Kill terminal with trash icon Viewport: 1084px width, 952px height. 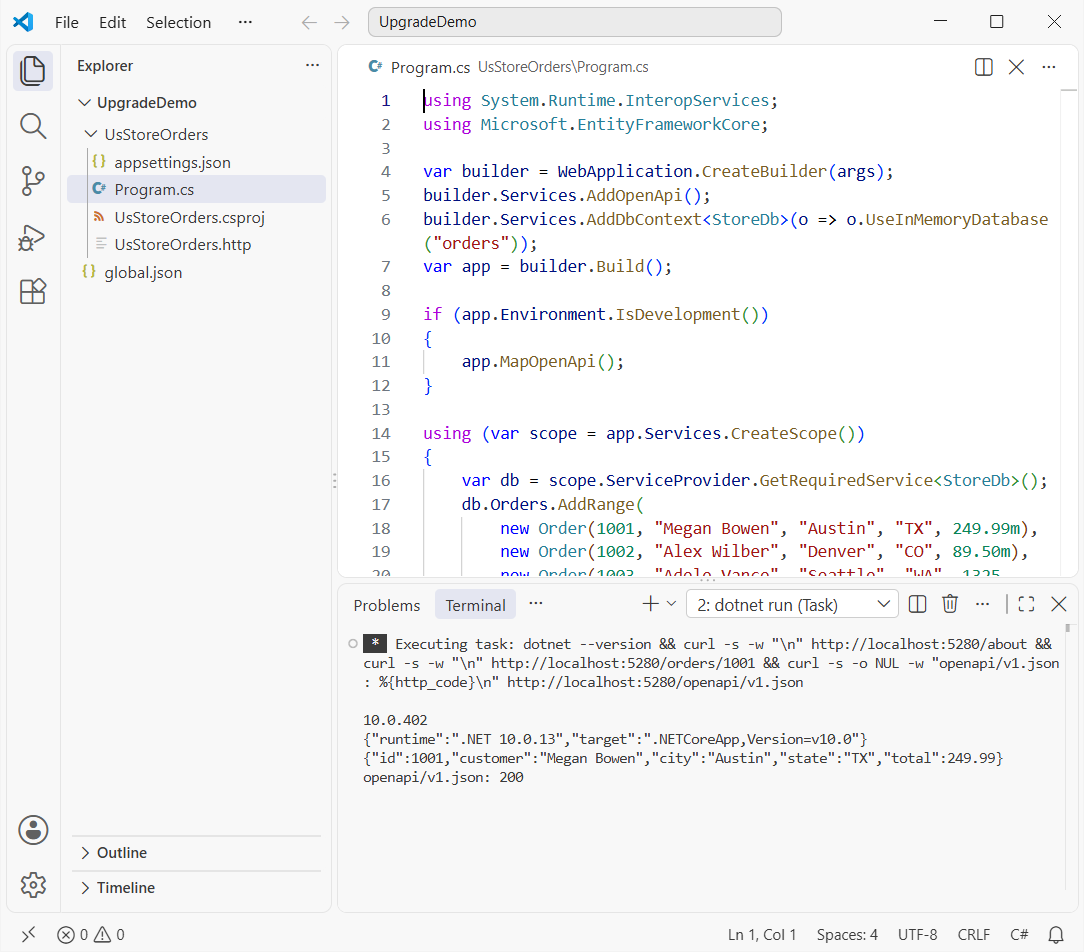(950, 604)
